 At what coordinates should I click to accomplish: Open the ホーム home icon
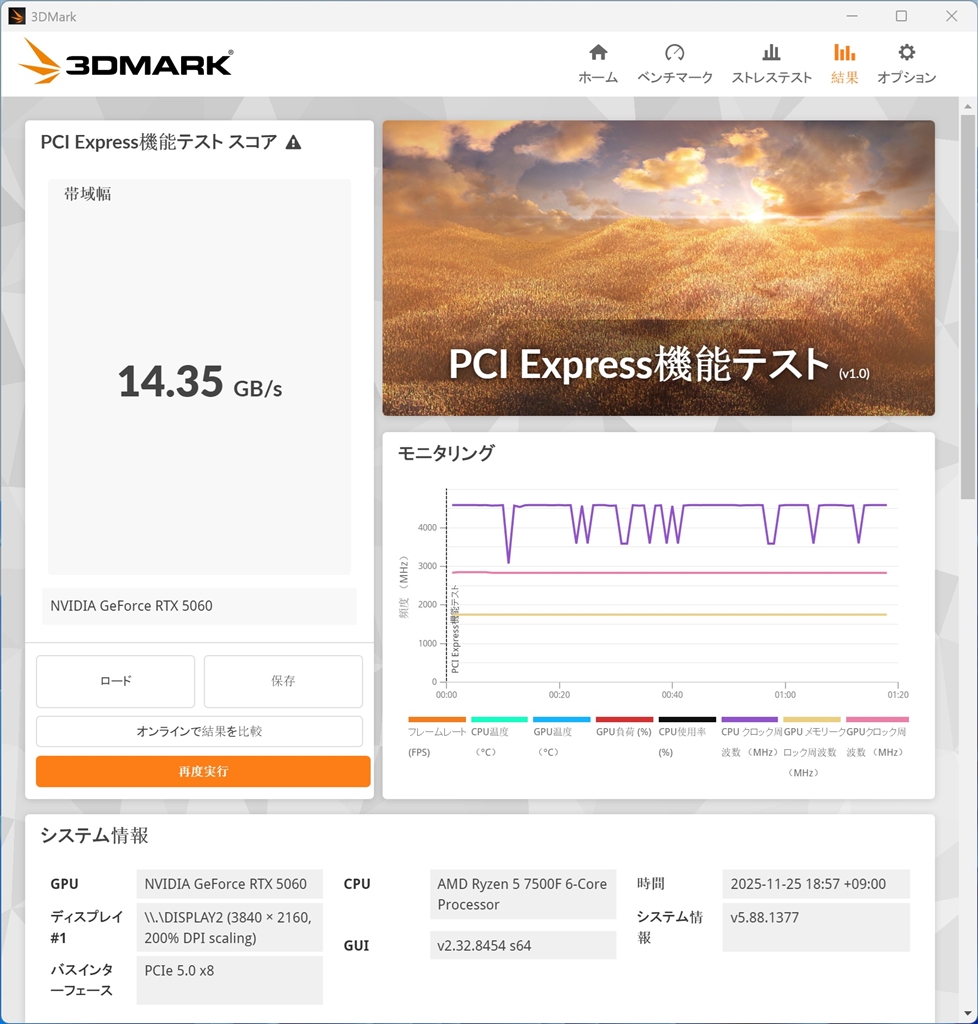coord(598,52)
